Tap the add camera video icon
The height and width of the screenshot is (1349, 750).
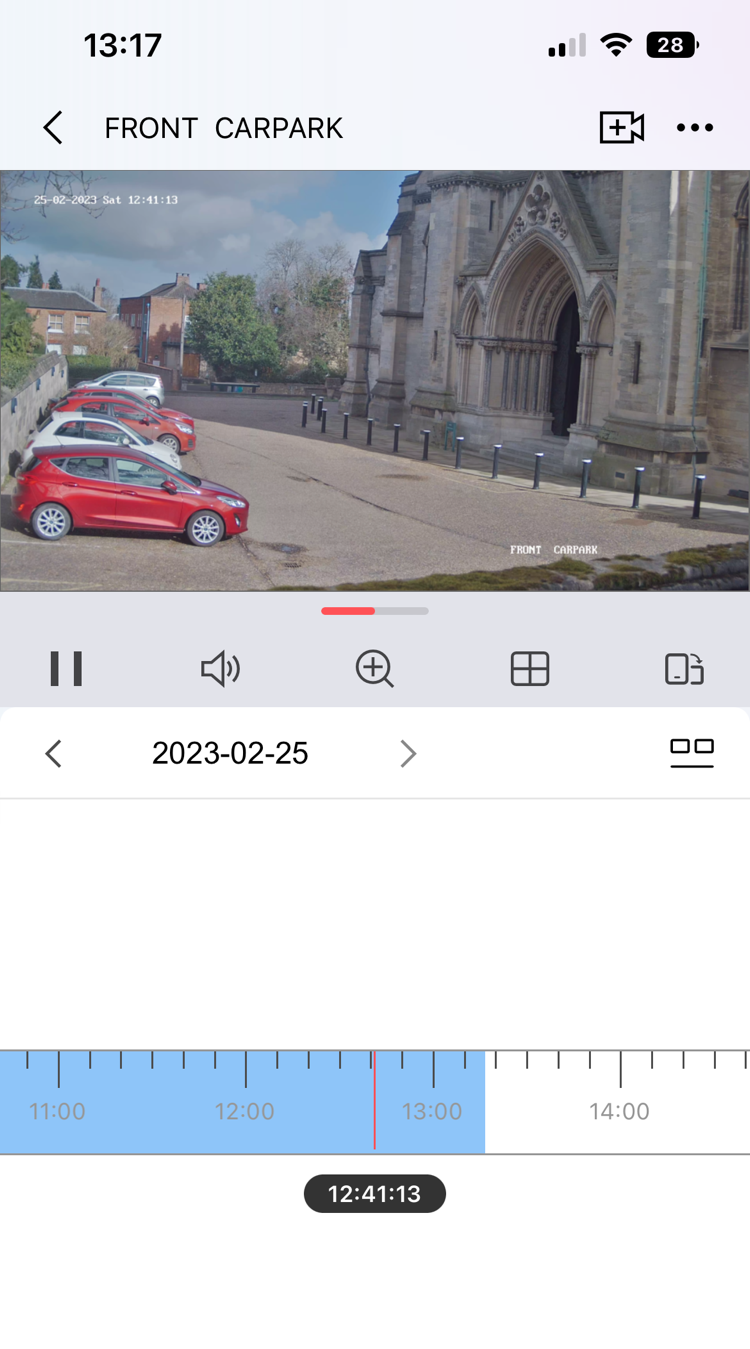click(621, 127)
